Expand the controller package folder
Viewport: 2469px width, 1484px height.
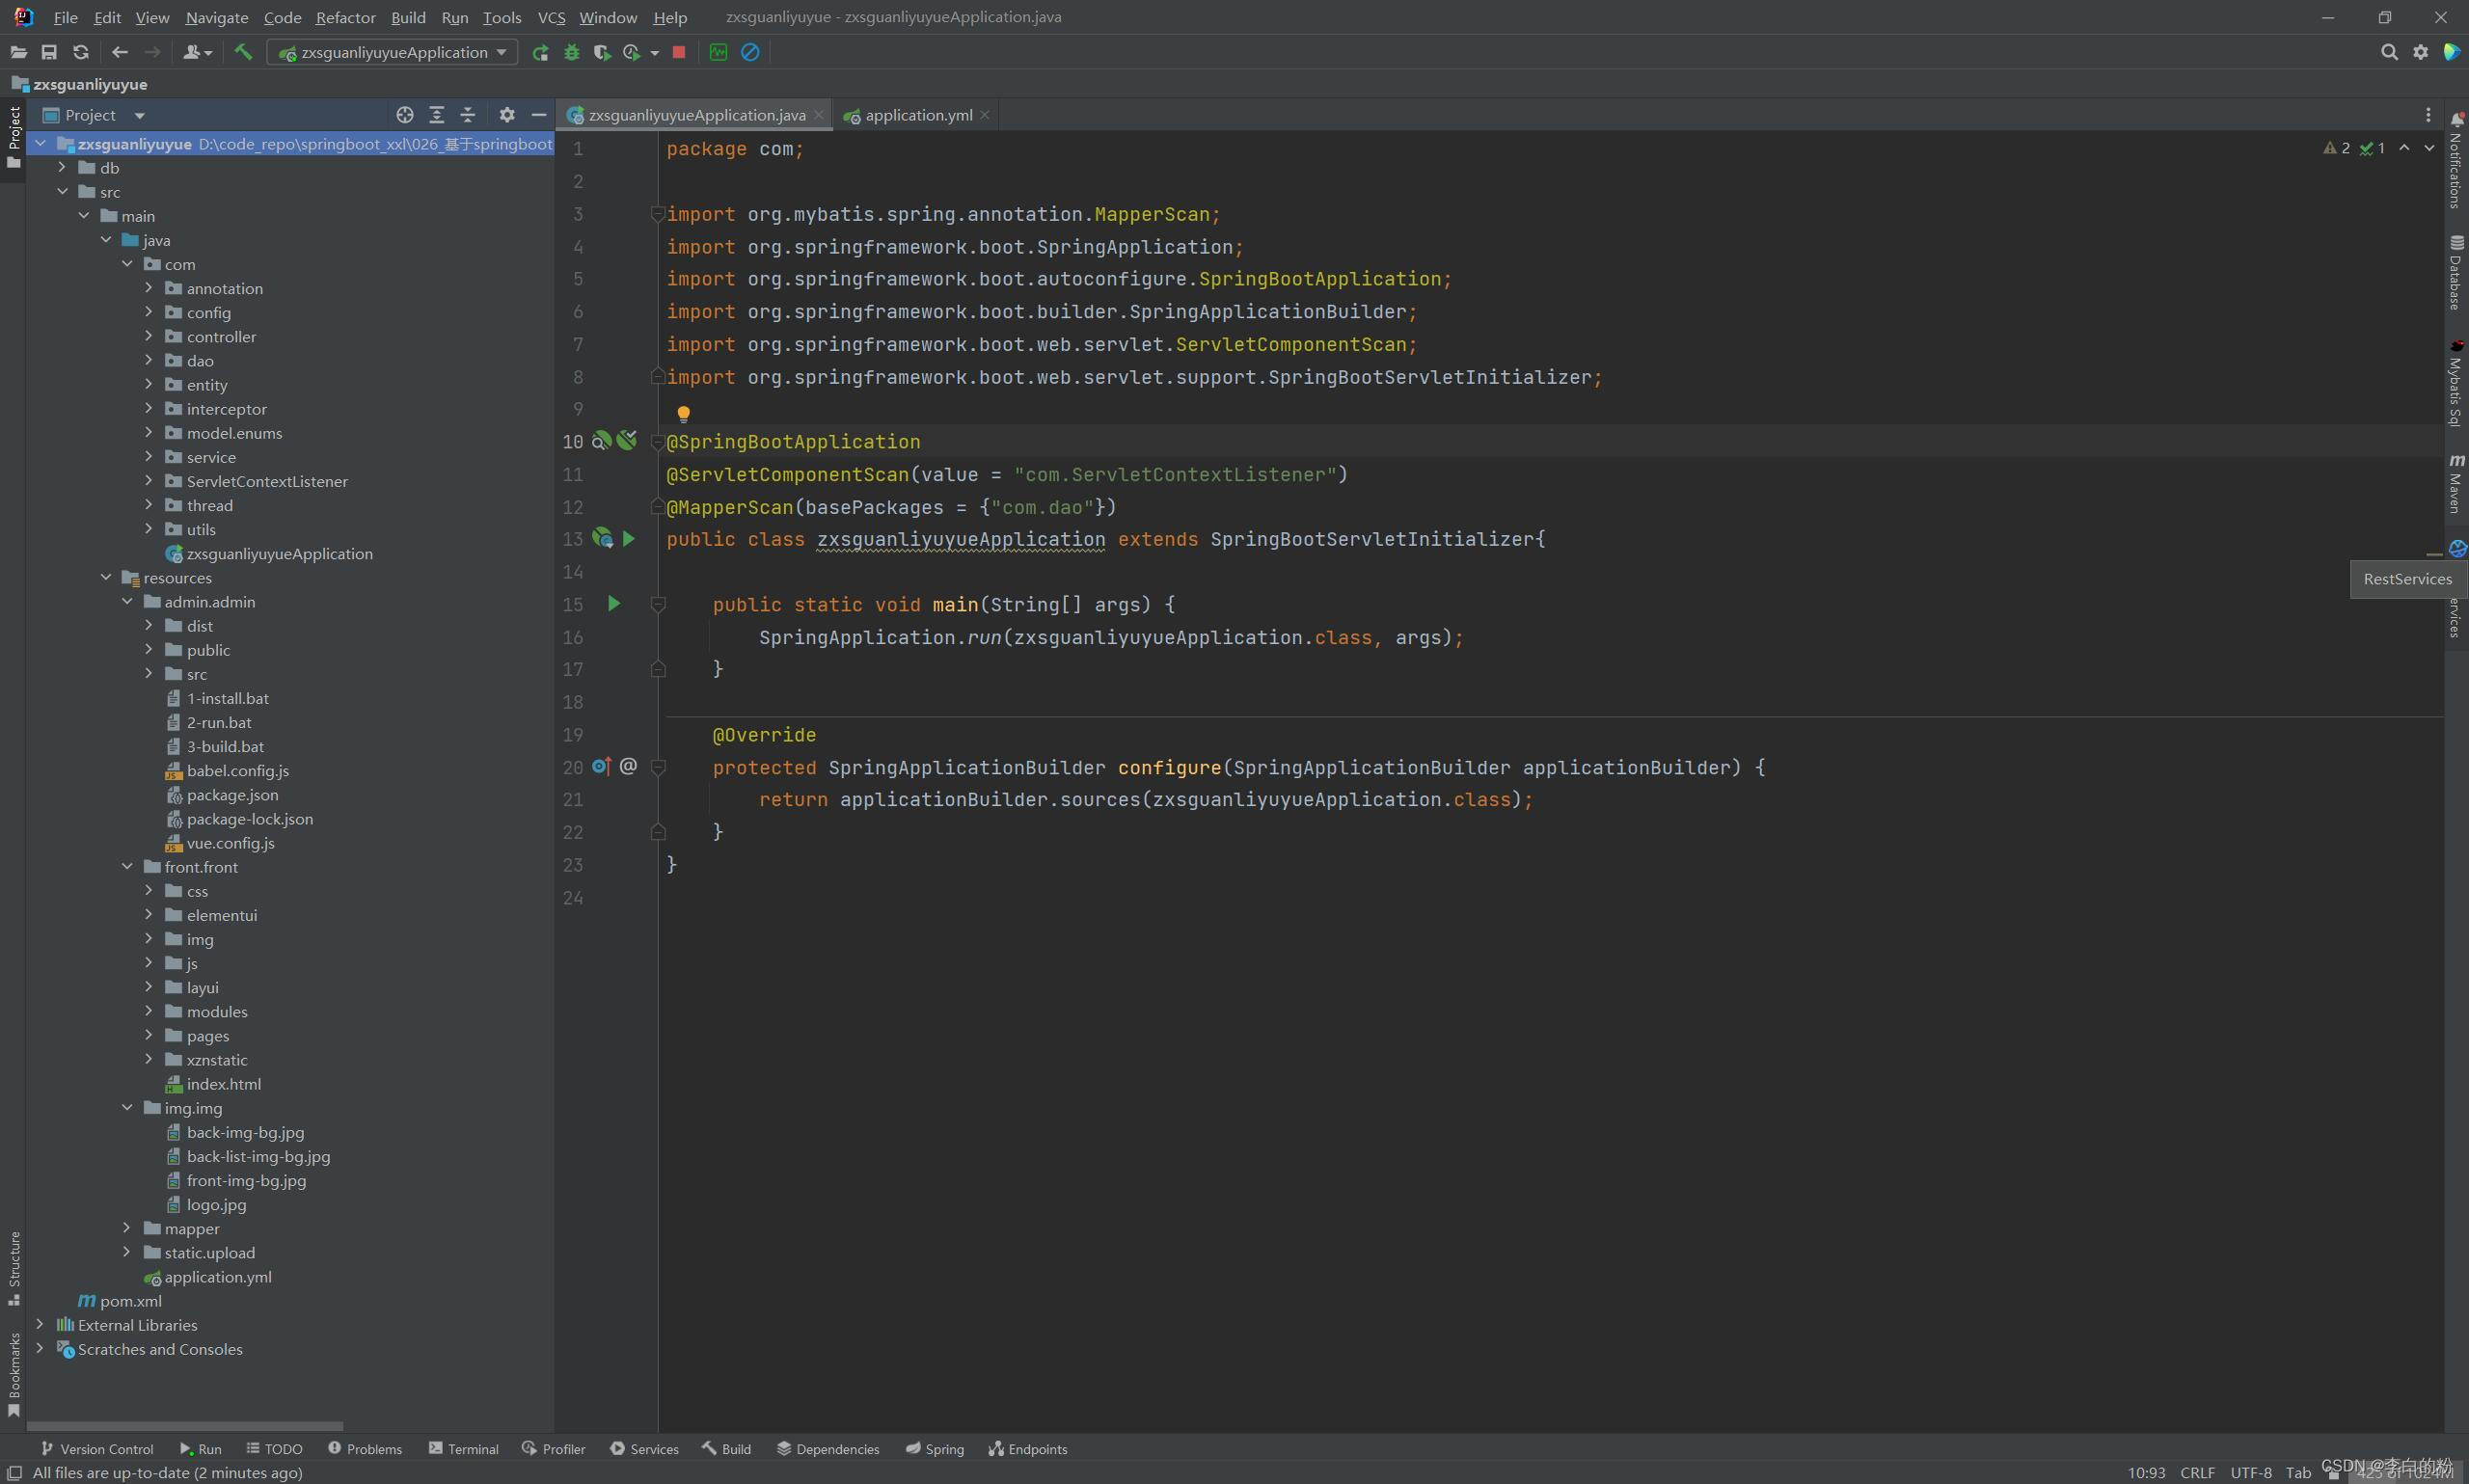(x=149, y=336)
